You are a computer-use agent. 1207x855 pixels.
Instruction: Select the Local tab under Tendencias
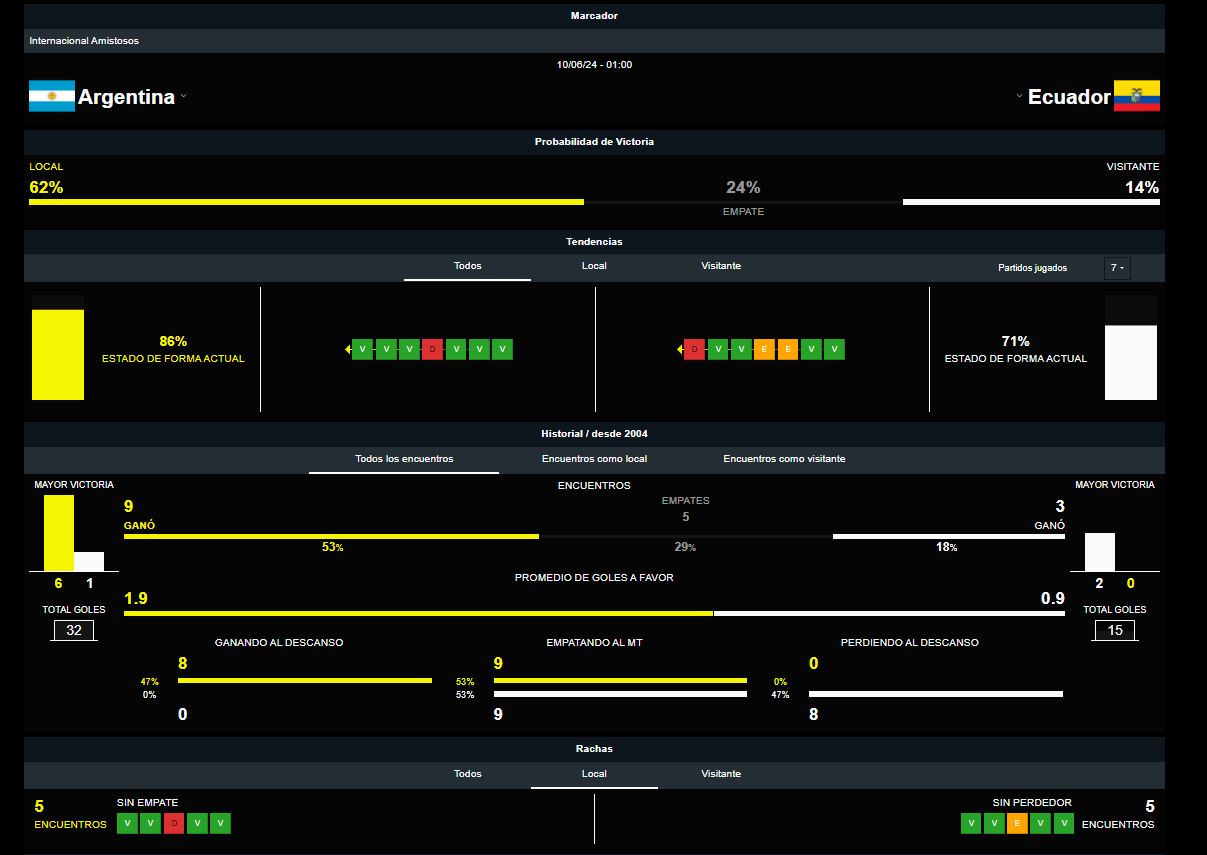pos(594,266)
